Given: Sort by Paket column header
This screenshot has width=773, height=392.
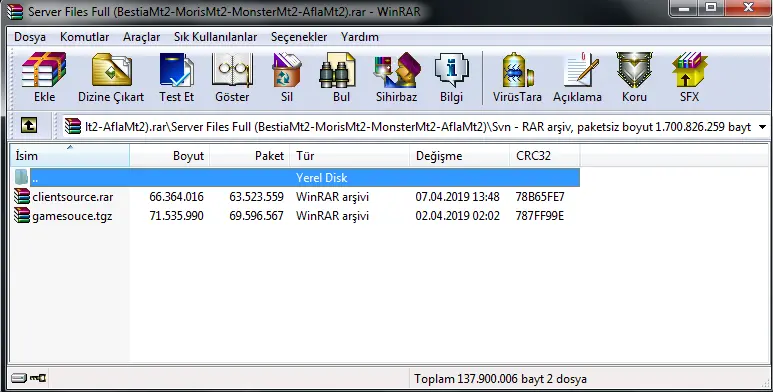Looking at the screenshot, I should [250, 156].
